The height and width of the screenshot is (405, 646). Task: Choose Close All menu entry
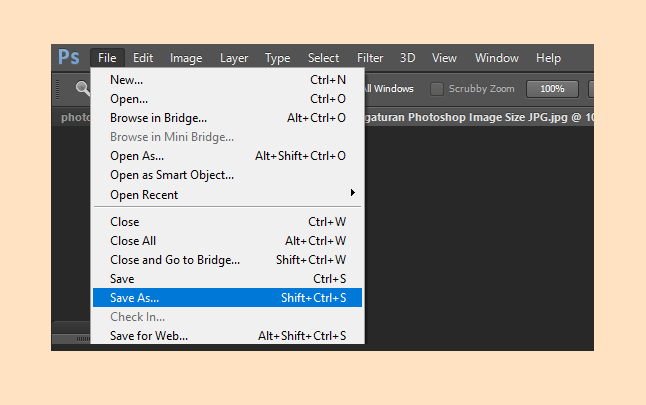pyautogui.click(x=227, y=241)
